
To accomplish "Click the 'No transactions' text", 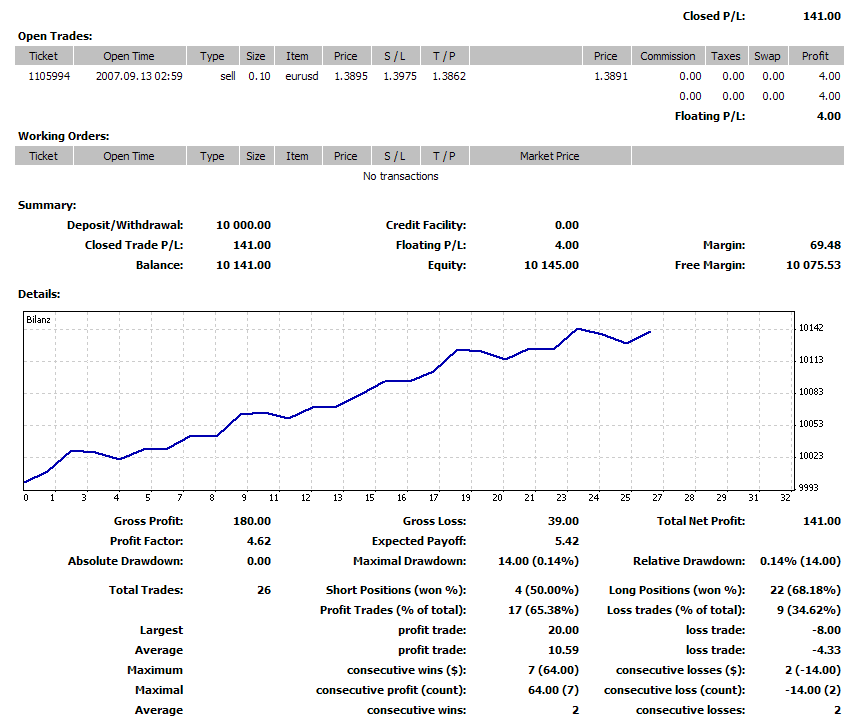I will click(x=400, y=176).
